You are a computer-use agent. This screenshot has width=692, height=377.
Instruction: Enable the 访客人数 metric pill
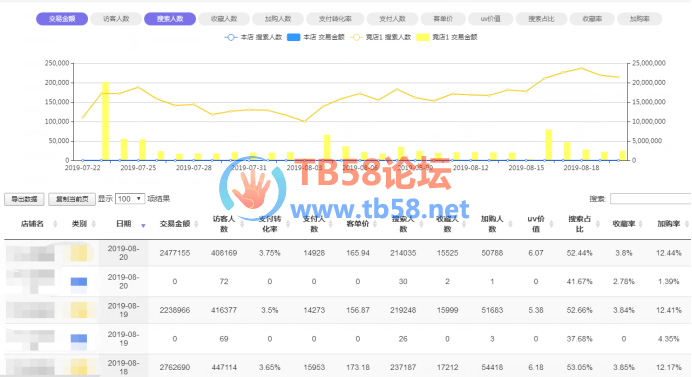[116, 19]
